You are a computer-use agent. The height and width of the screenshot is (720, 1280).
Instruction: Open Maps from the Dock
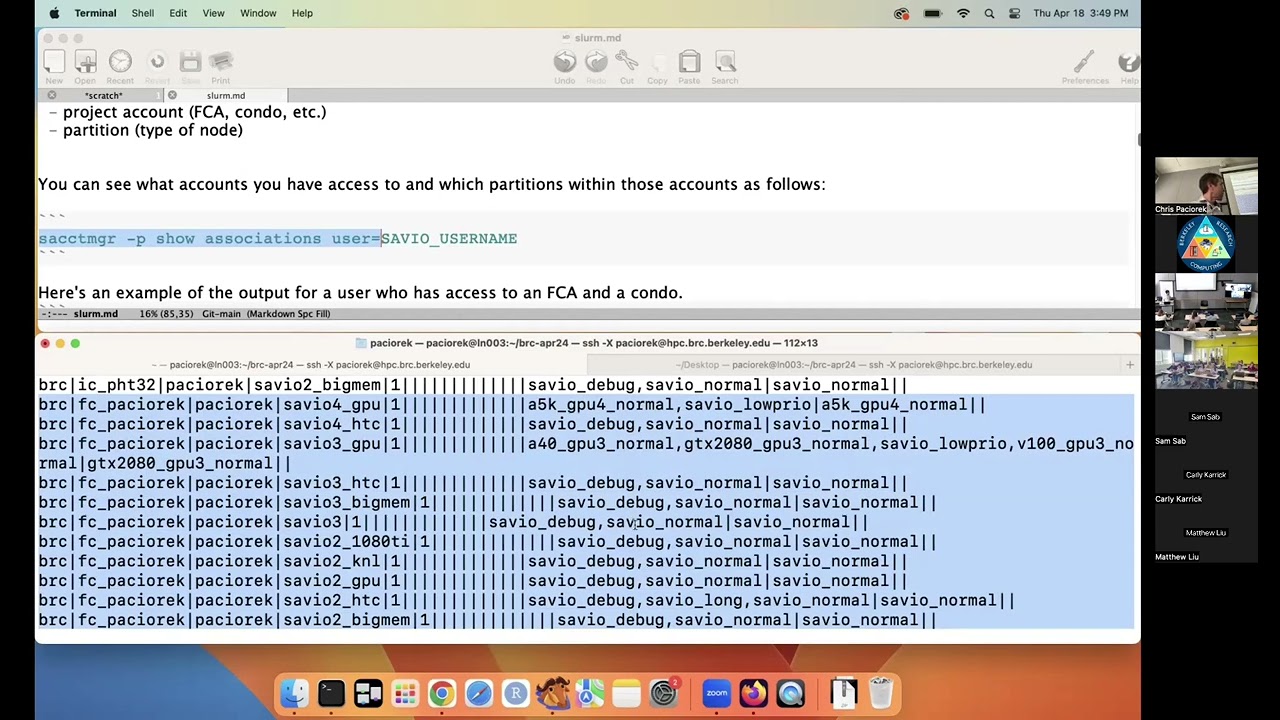click(589, 693)
